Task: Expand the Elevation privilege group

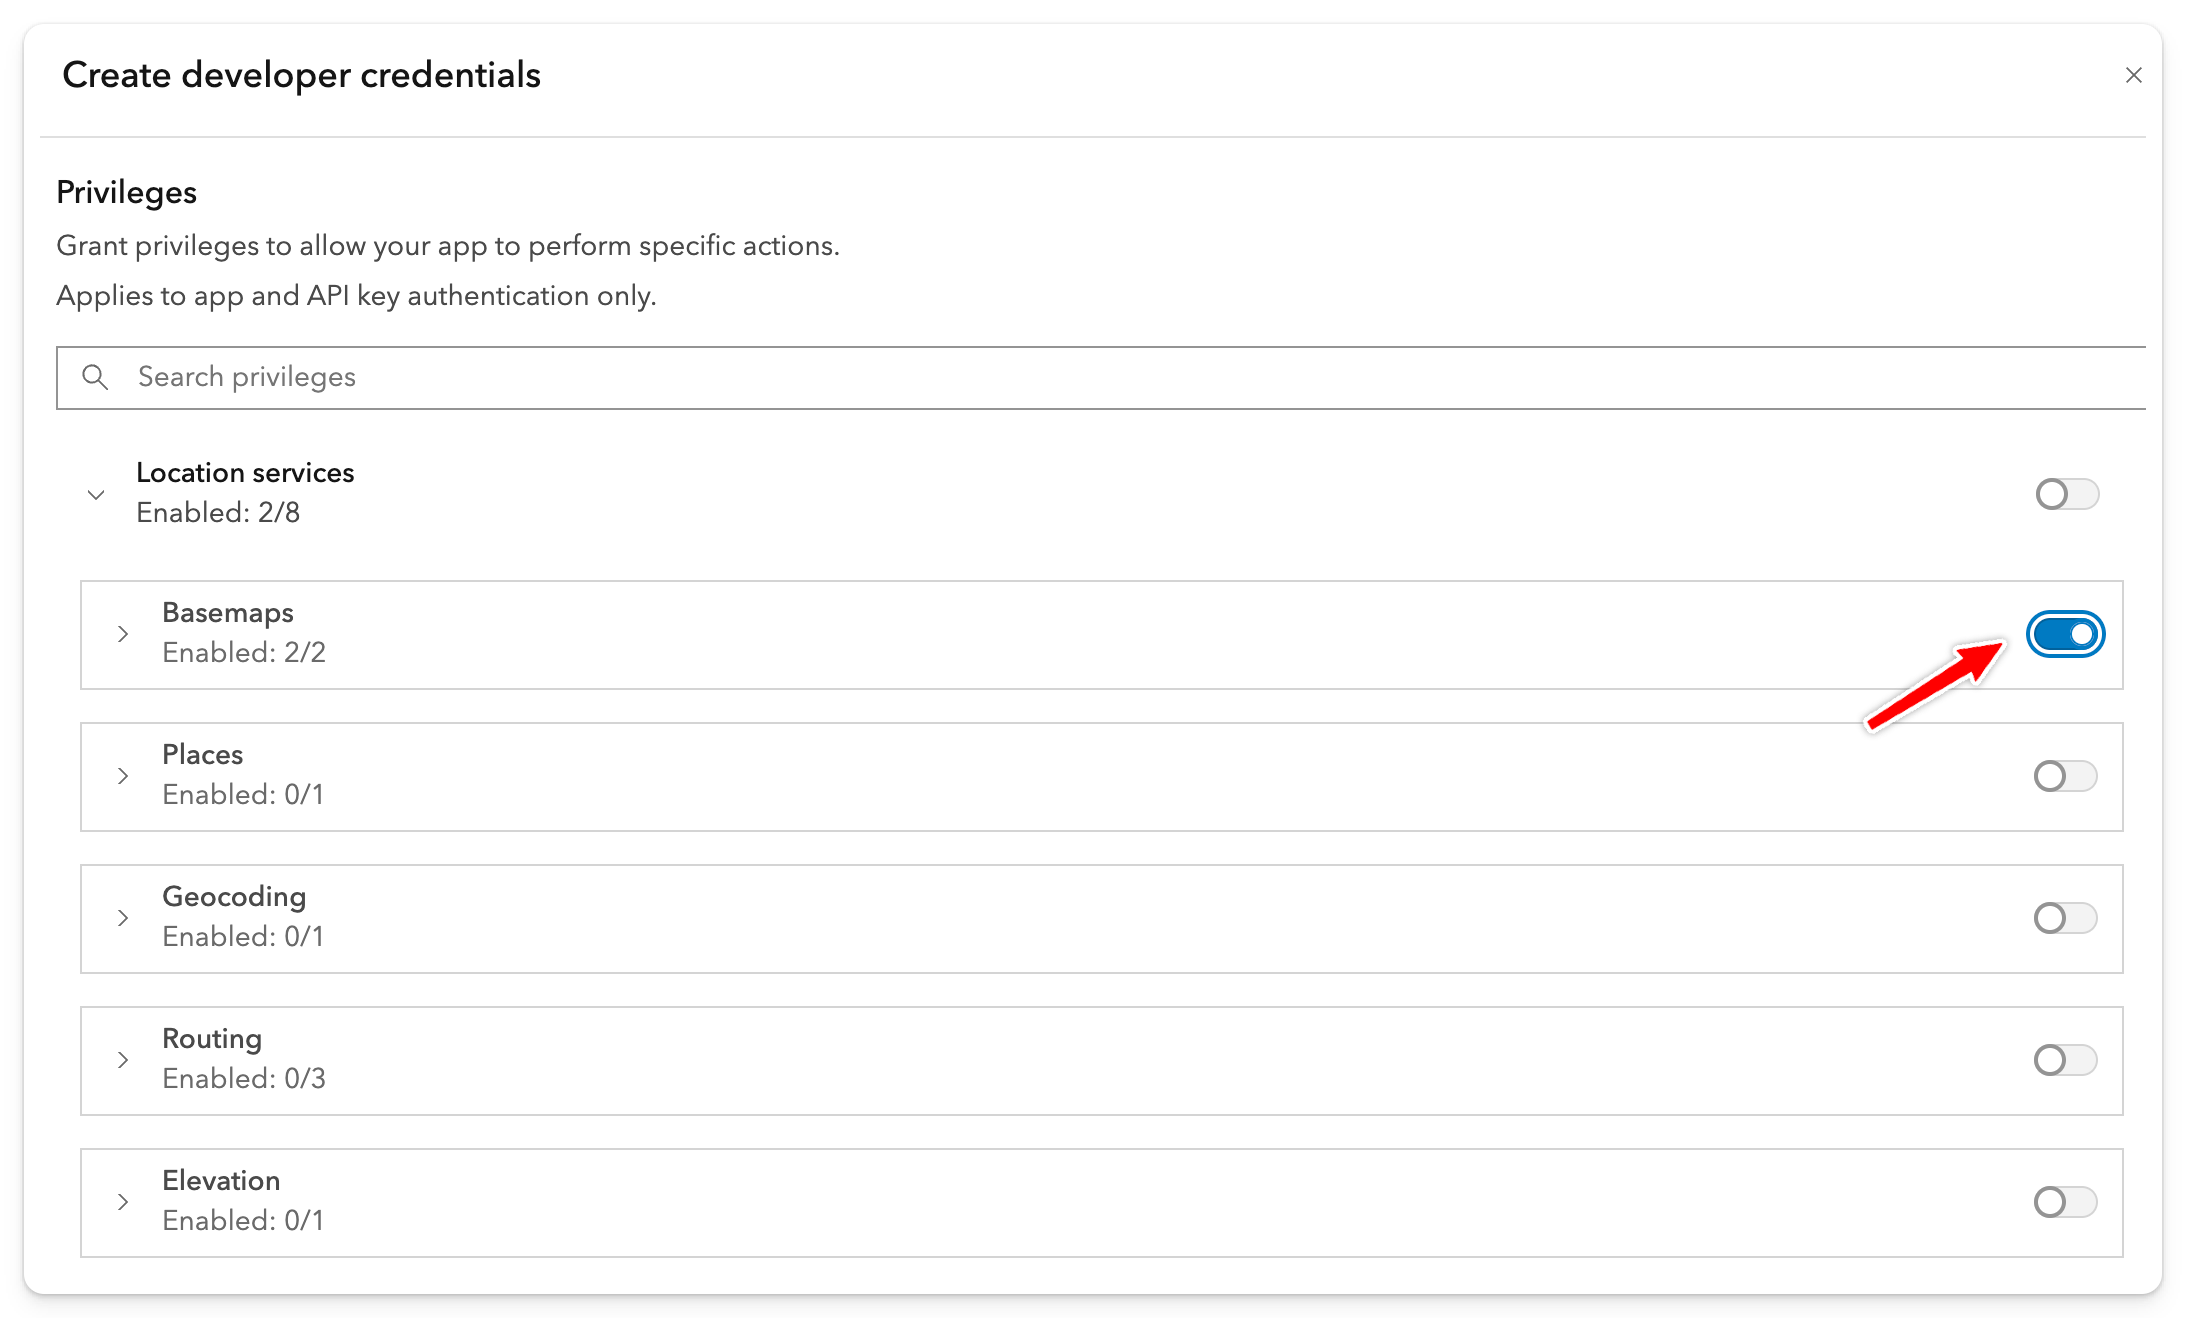Action: (x=123, y=1202)
